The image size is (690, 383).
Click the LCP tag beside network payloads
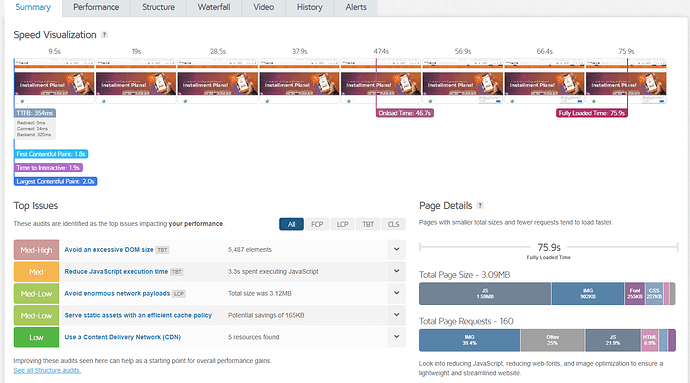coord(179,294)
